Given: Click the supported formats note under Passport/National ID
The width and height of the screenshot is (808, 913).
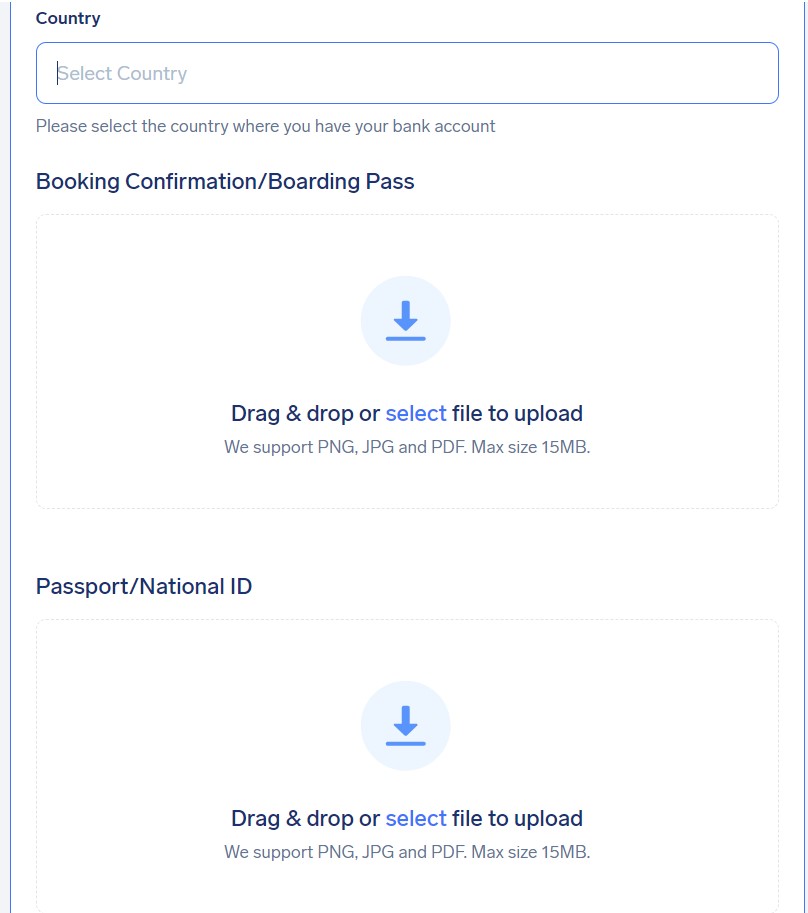Looking at the screenshot, I should coord(407,852).
